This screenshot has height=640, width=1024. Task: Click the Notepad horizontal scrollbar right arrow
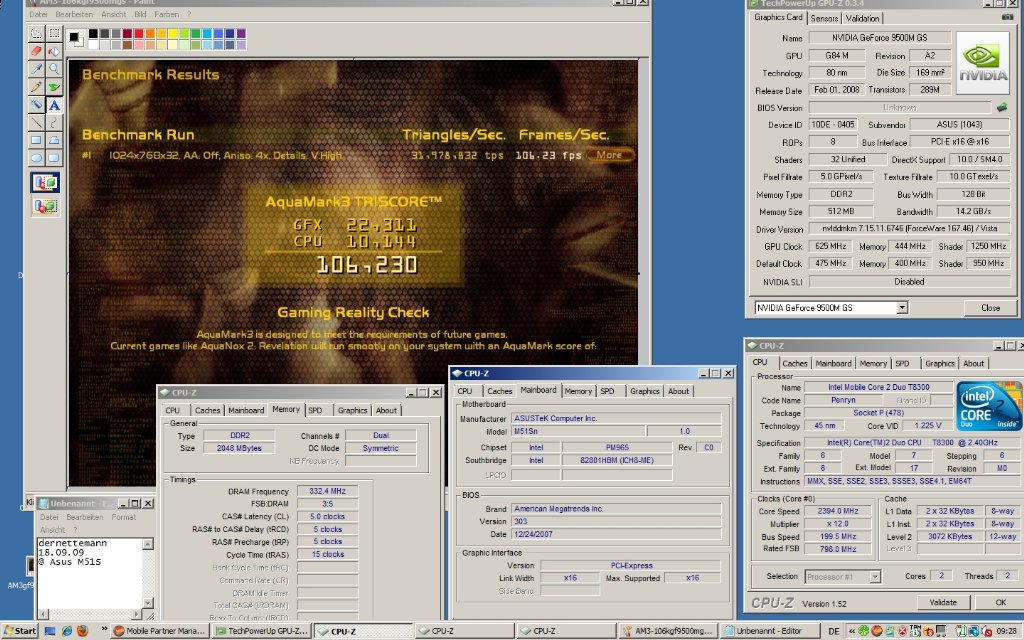point(136,614)
